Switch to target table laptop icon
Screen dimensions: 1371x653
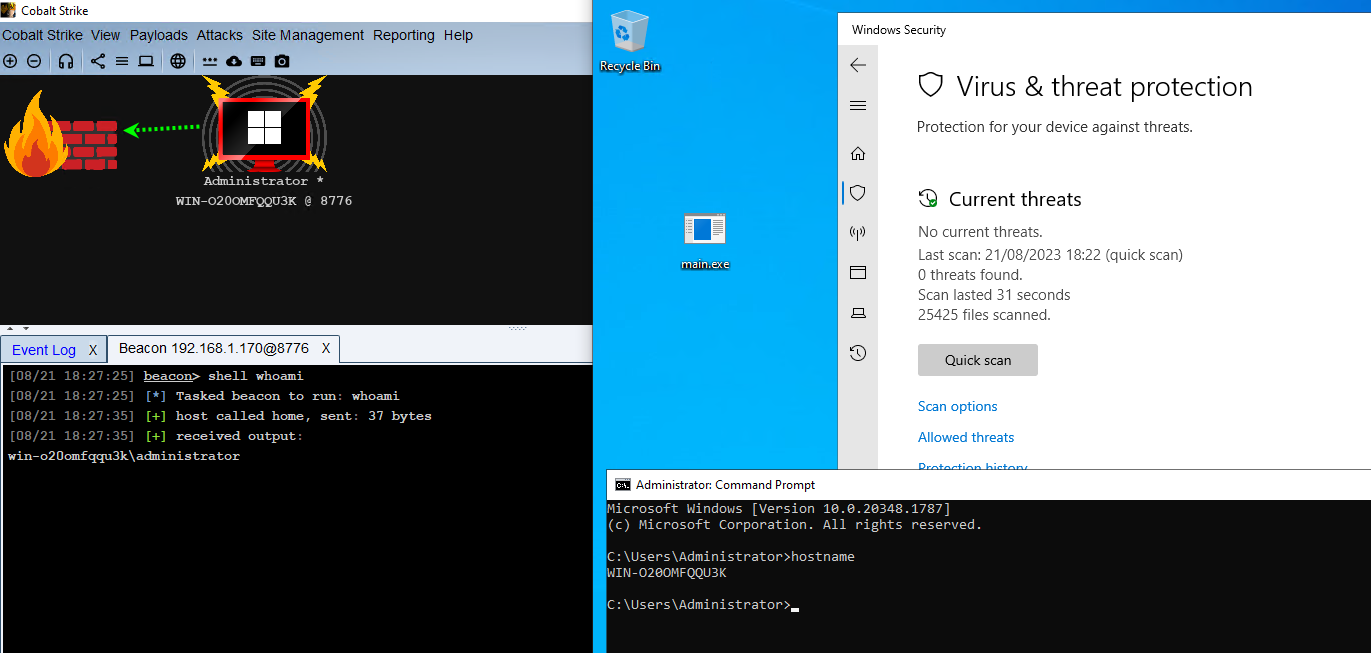(146, 61)
